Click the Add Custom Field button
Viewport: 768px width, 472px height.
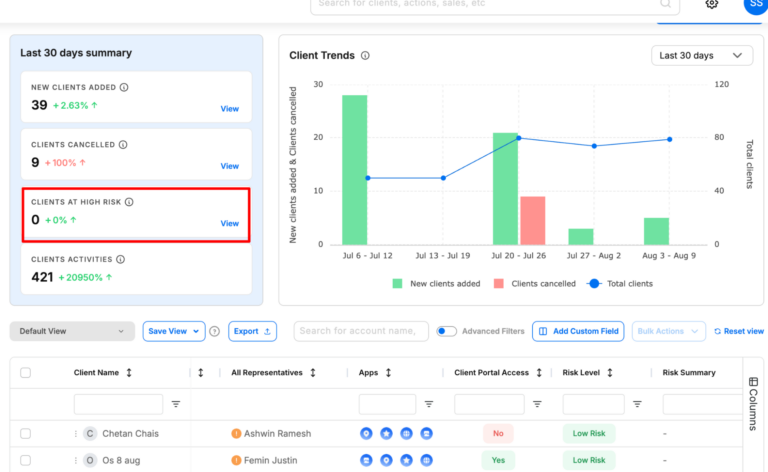coord(578,331)
